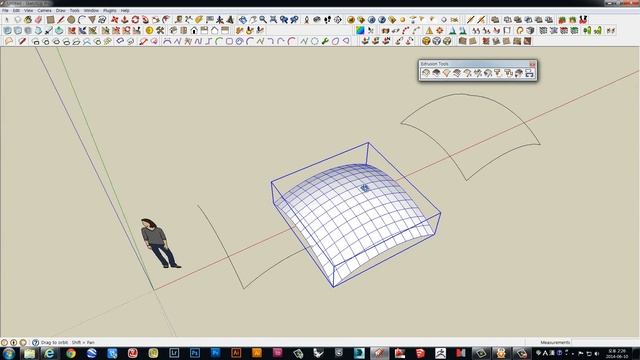Open the Tools menu
The height and width of the screenshot is (360, 640).
[x=75, y=11]
